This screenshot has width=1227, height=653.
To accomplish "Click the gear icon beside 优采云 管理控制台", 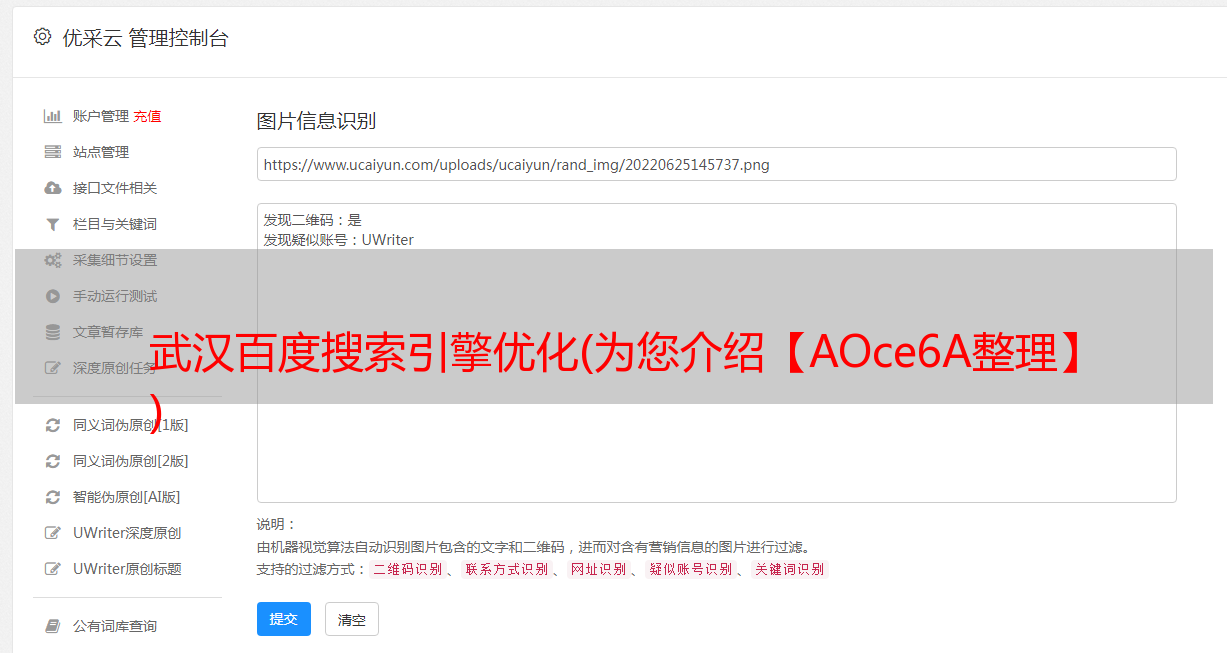I will tap(42, 37).
